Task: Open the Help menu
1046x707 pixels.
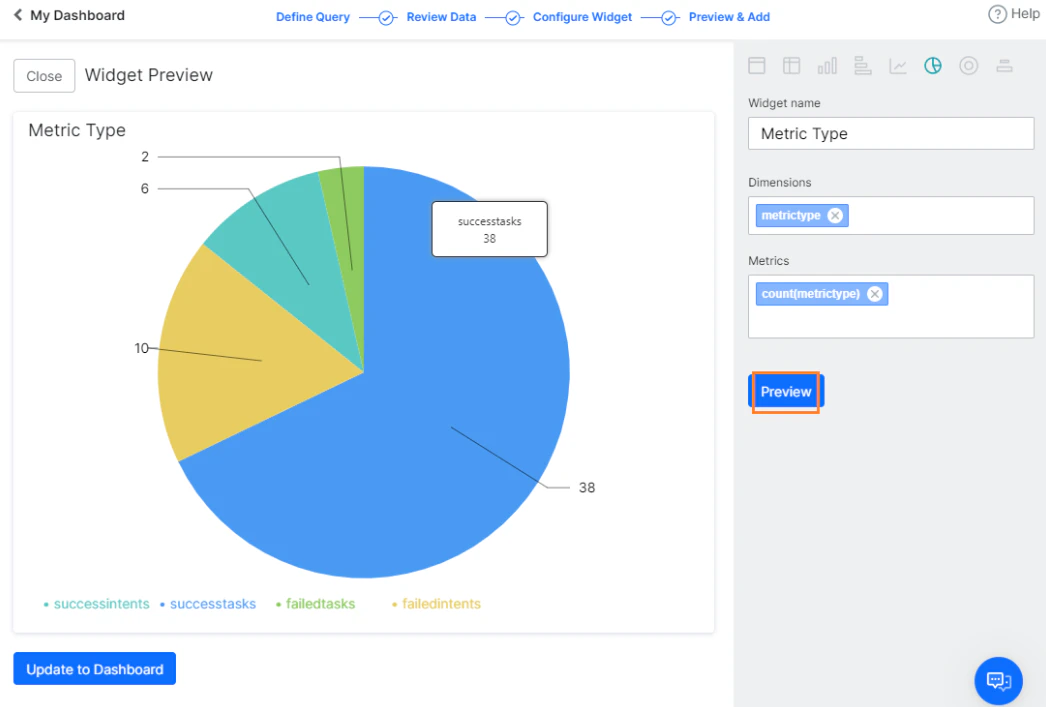Action: point(1014,14)
